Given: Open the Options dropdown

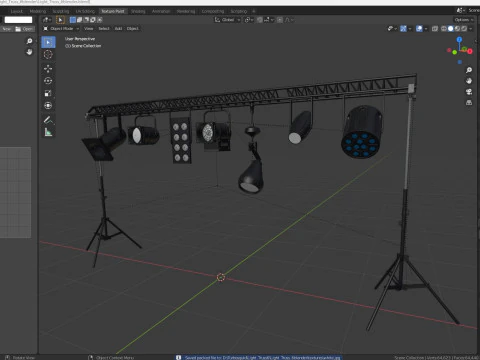Looking at the screenshot, I should [464, 20].
